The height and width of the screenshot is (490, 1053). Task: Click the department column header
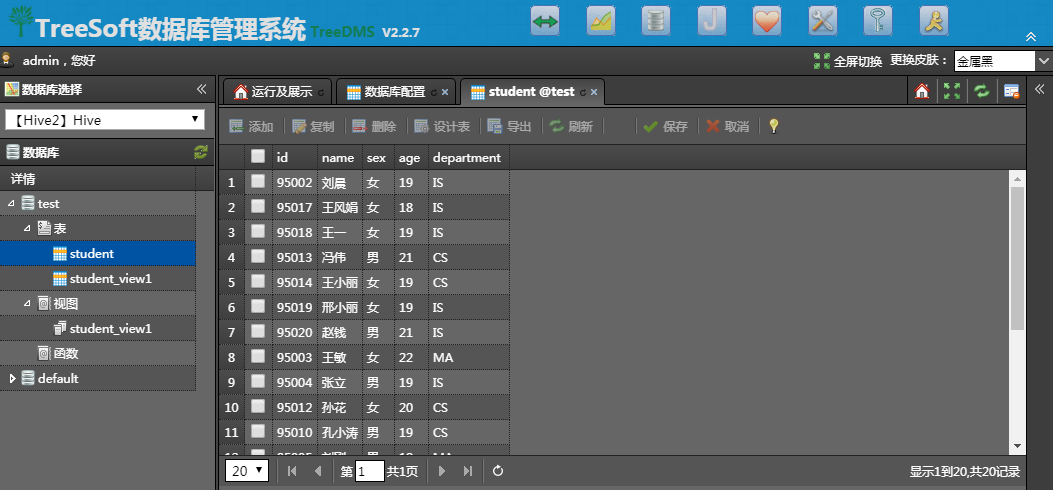pyautogui.click(x=469, y=158)
